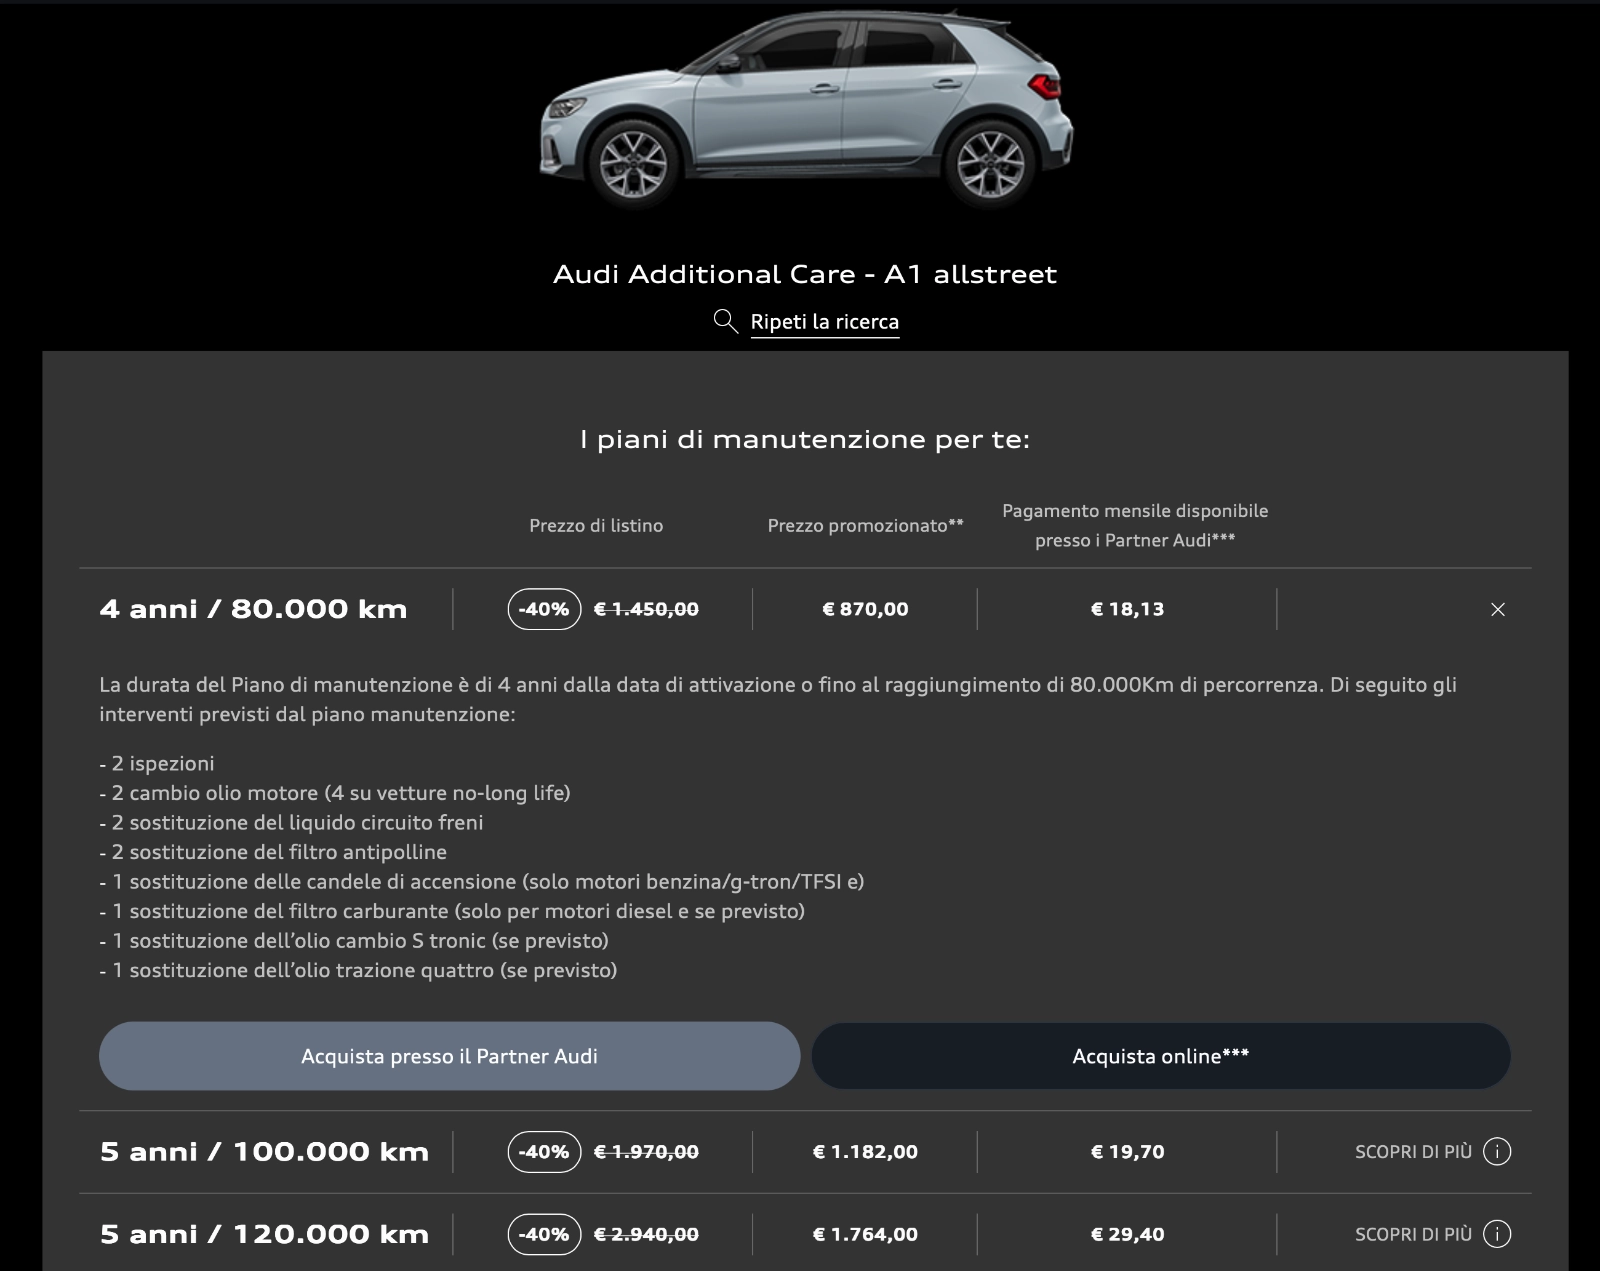This screenshot has width=1600, height=1271.
Task: Collapse the 4 anni plan with X icon
Action: point(1497,609)
